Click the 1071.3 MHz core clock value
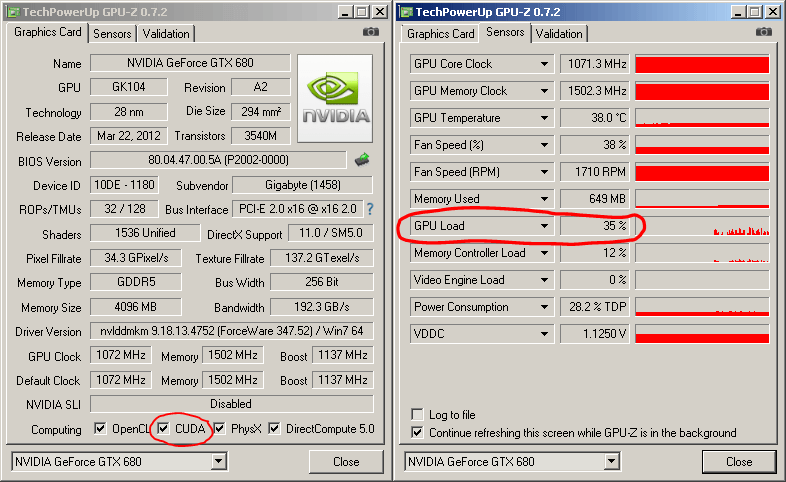This screenshot has height=482, width=786. tap(595, 64)
